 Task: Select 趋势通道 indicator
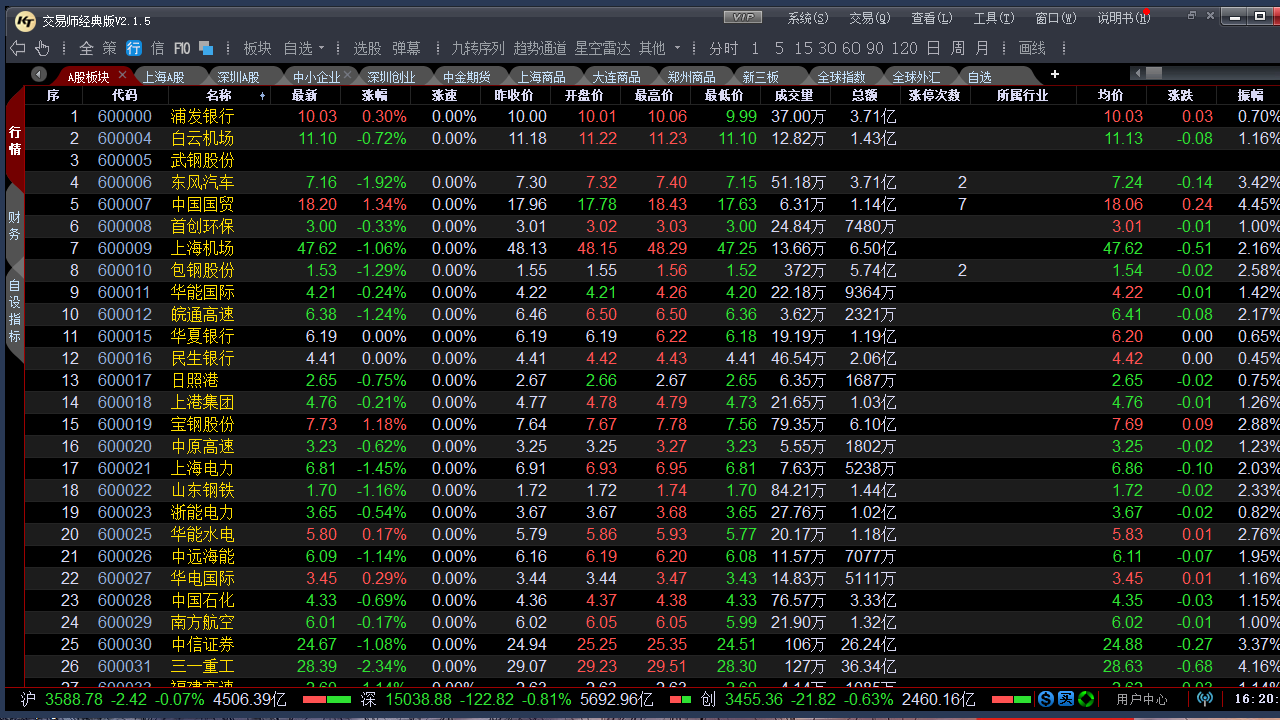tap(540, 48)
